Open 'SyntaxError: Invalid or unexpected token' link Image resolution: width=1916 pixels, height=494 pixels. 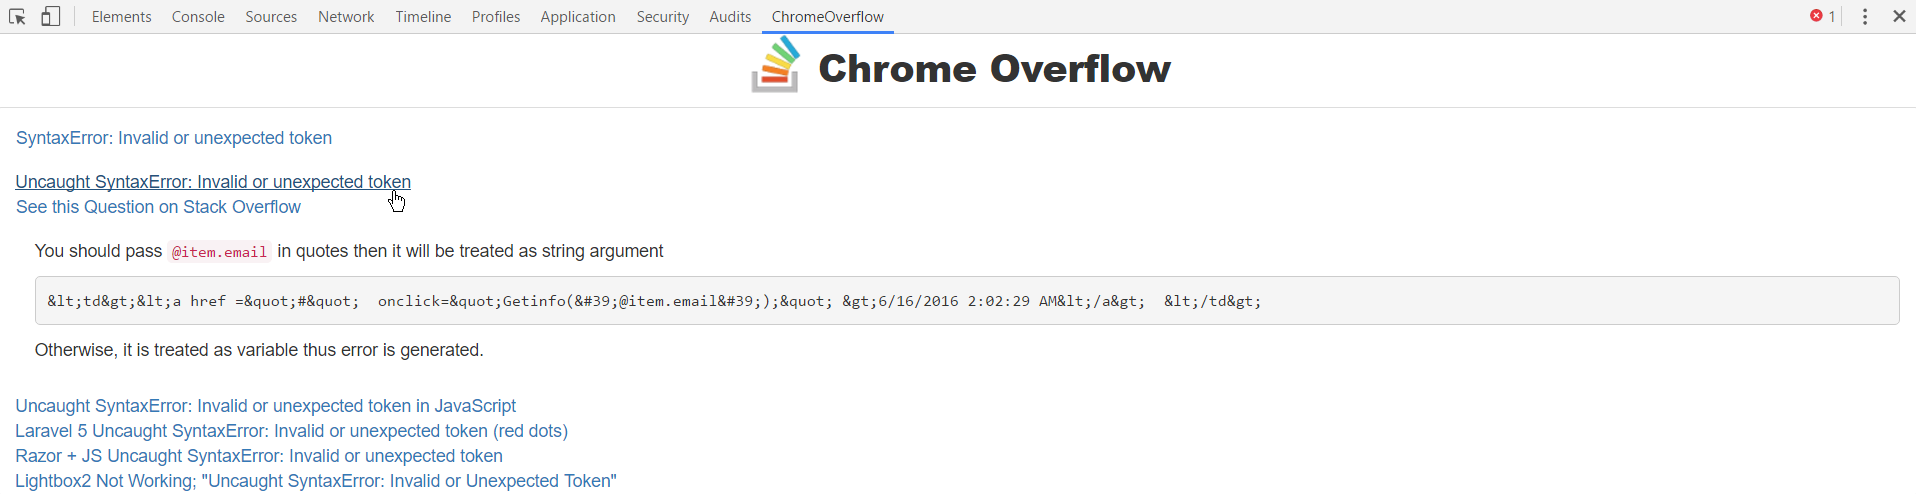(x=174, y=138)
